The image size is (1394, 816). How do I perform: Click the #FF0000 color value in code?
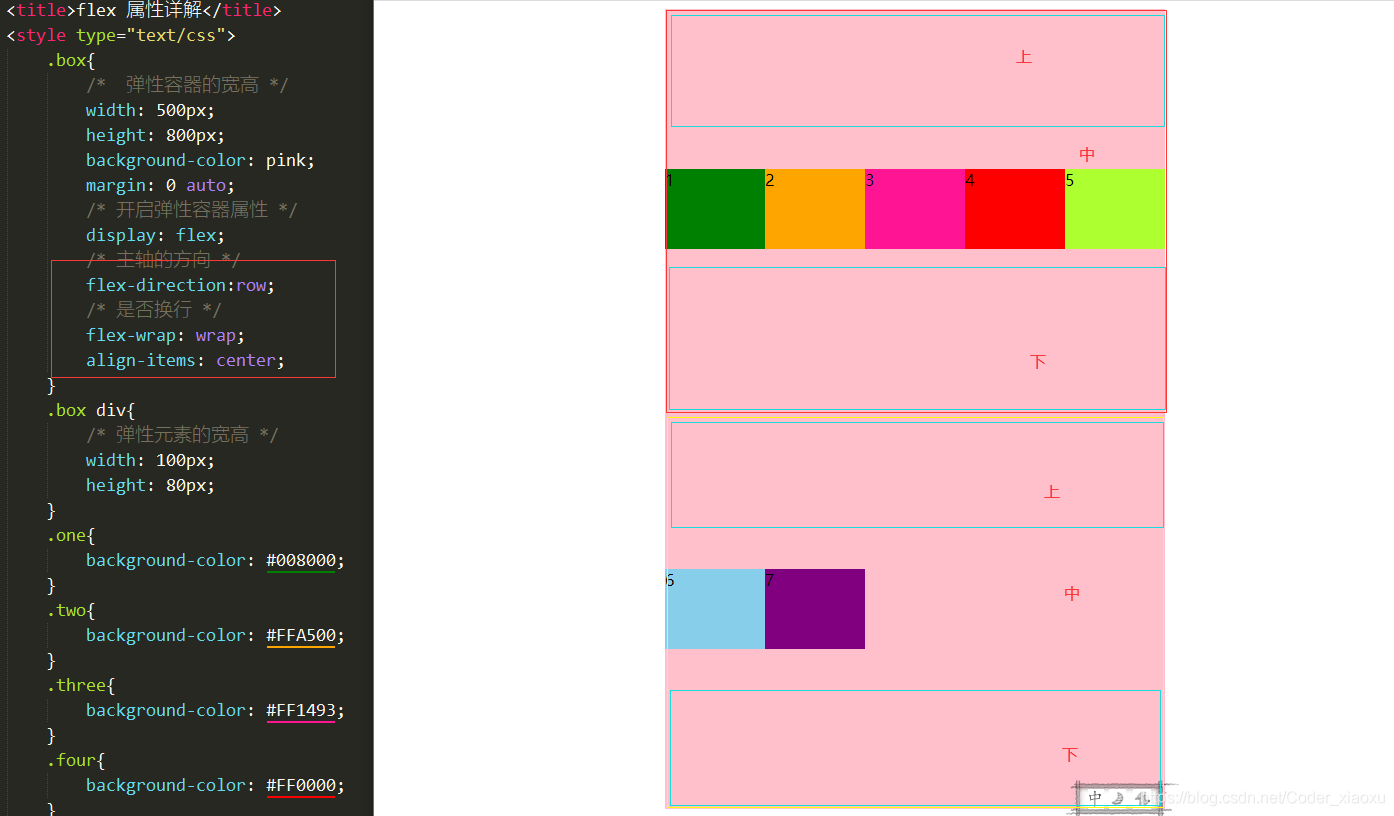tap(301, 786)
